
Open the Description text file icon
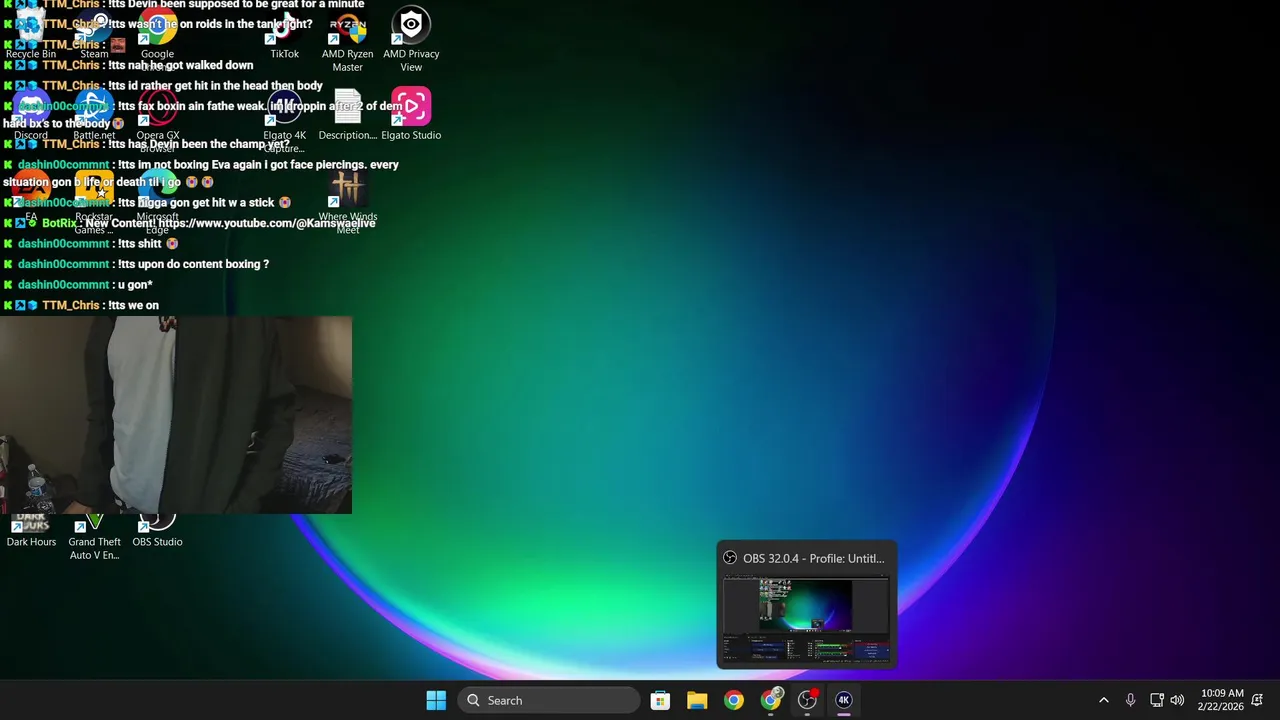[x=347, y=114]
